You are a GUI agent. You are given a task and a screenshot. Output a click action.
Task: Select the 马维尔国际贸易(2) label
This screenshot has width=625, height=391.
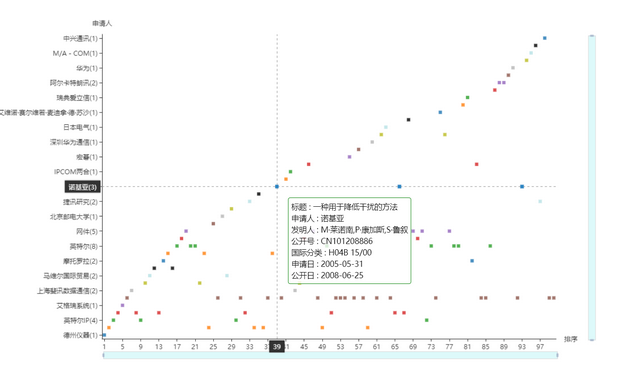click(71, 276)
